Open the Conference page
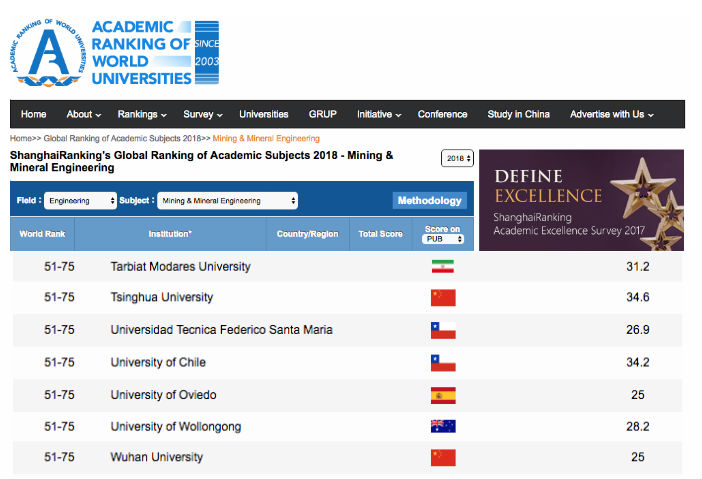Image resolution: width=702 pixels, height=479 pixels. (442, 114)
